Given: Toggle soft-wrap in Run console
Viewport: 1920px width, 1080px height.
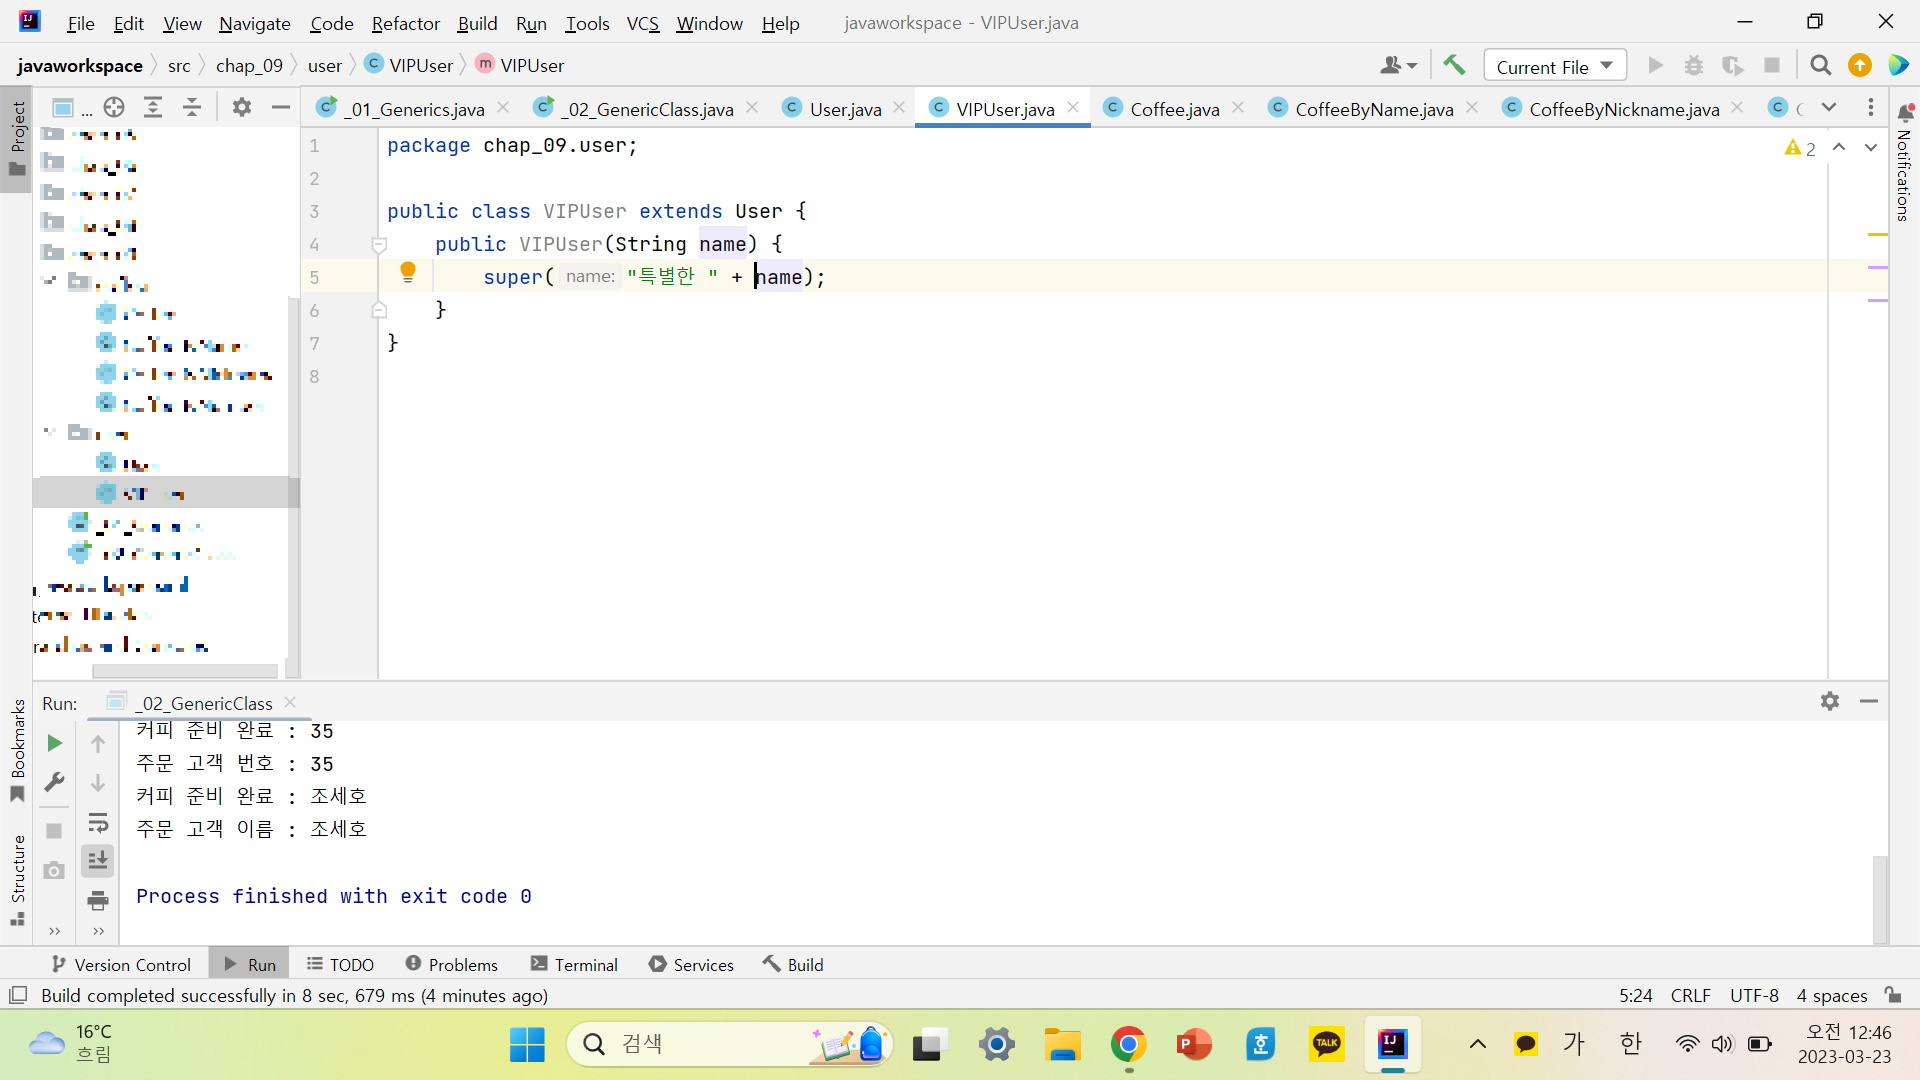Looking at the screenshot, I should pos(98,823).
